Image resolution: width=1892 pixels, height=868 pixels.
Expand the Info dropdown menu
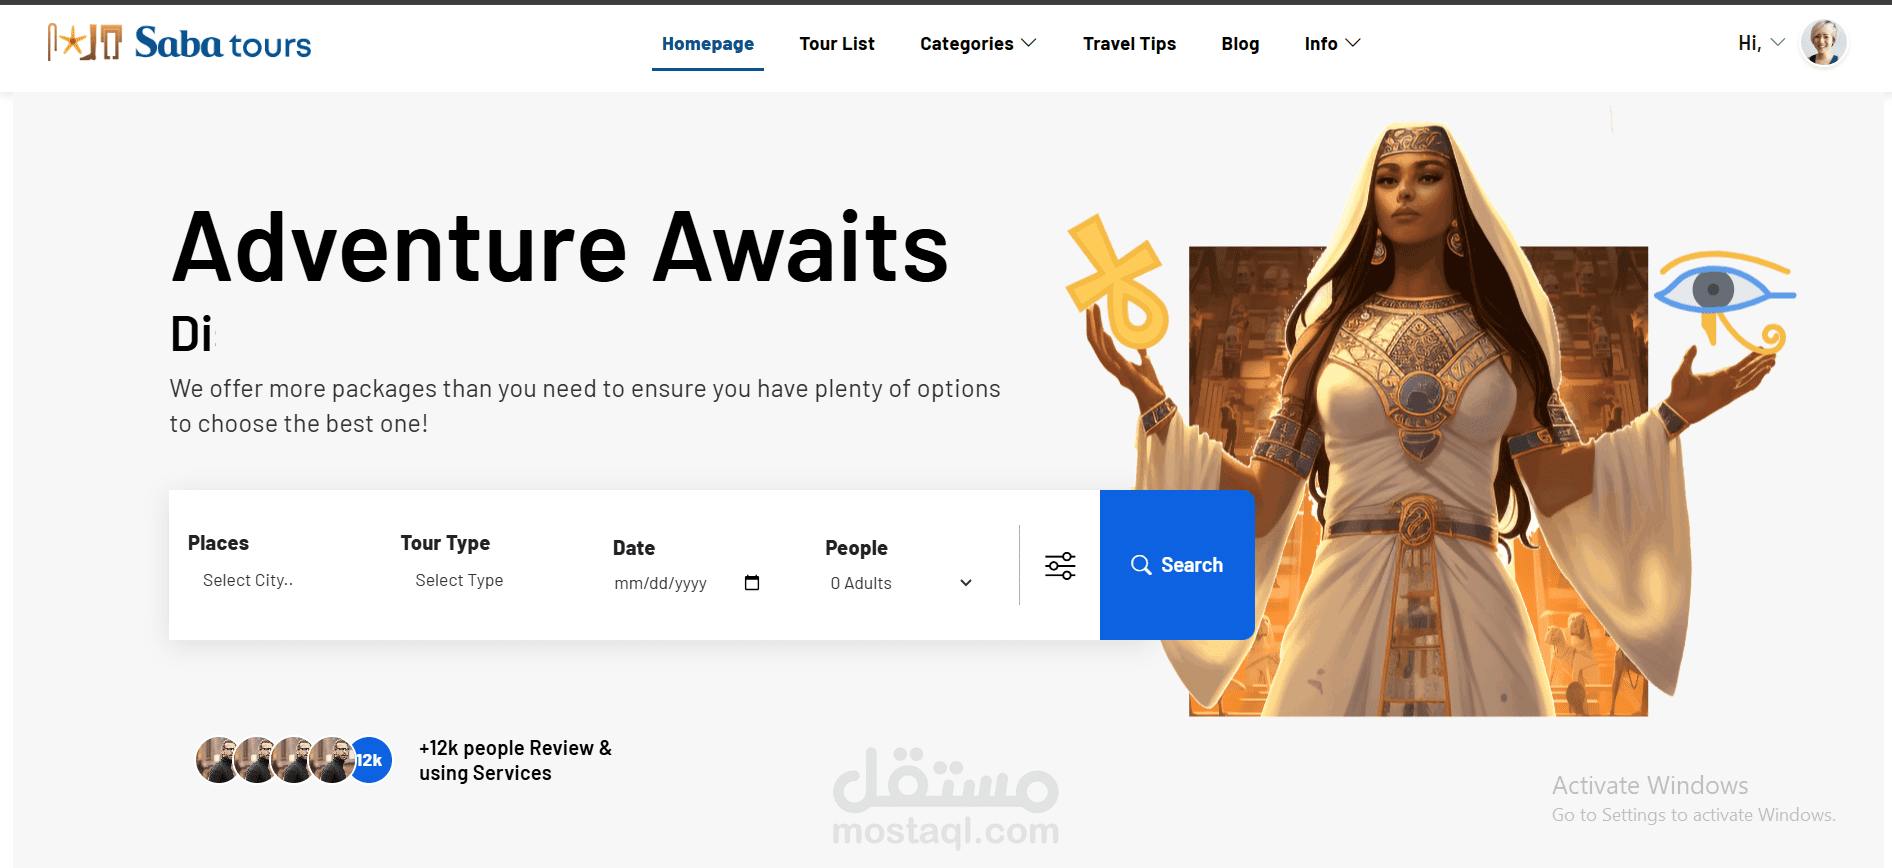(1332, 44)
